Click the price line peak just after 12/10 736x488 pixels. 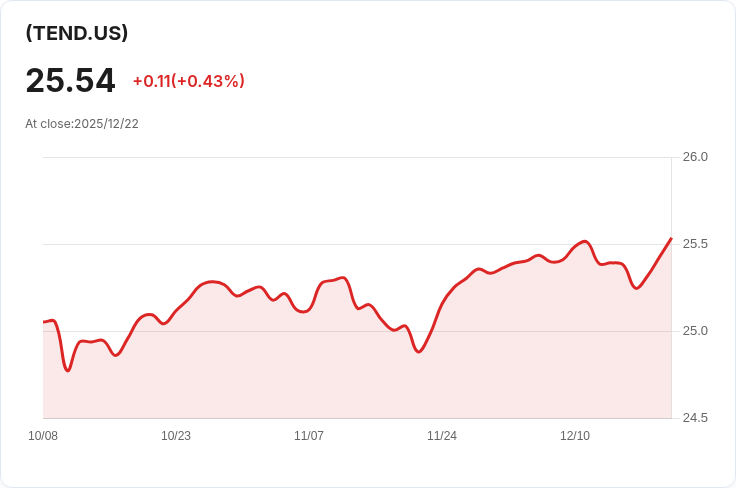pos(586,241)
